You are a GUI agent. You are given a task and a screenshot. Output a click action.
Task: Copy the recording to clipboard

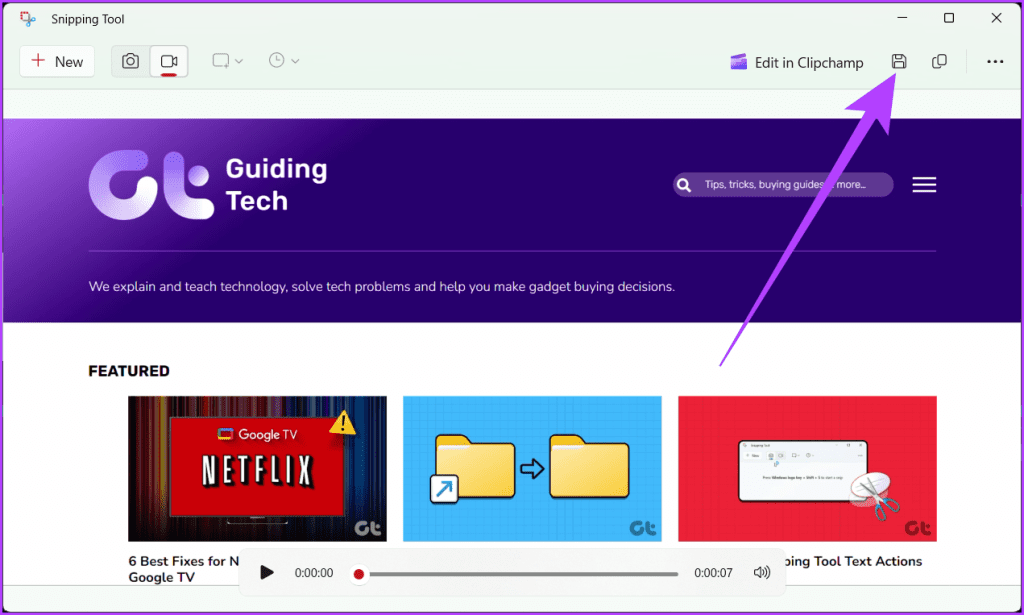coord(939,61)
